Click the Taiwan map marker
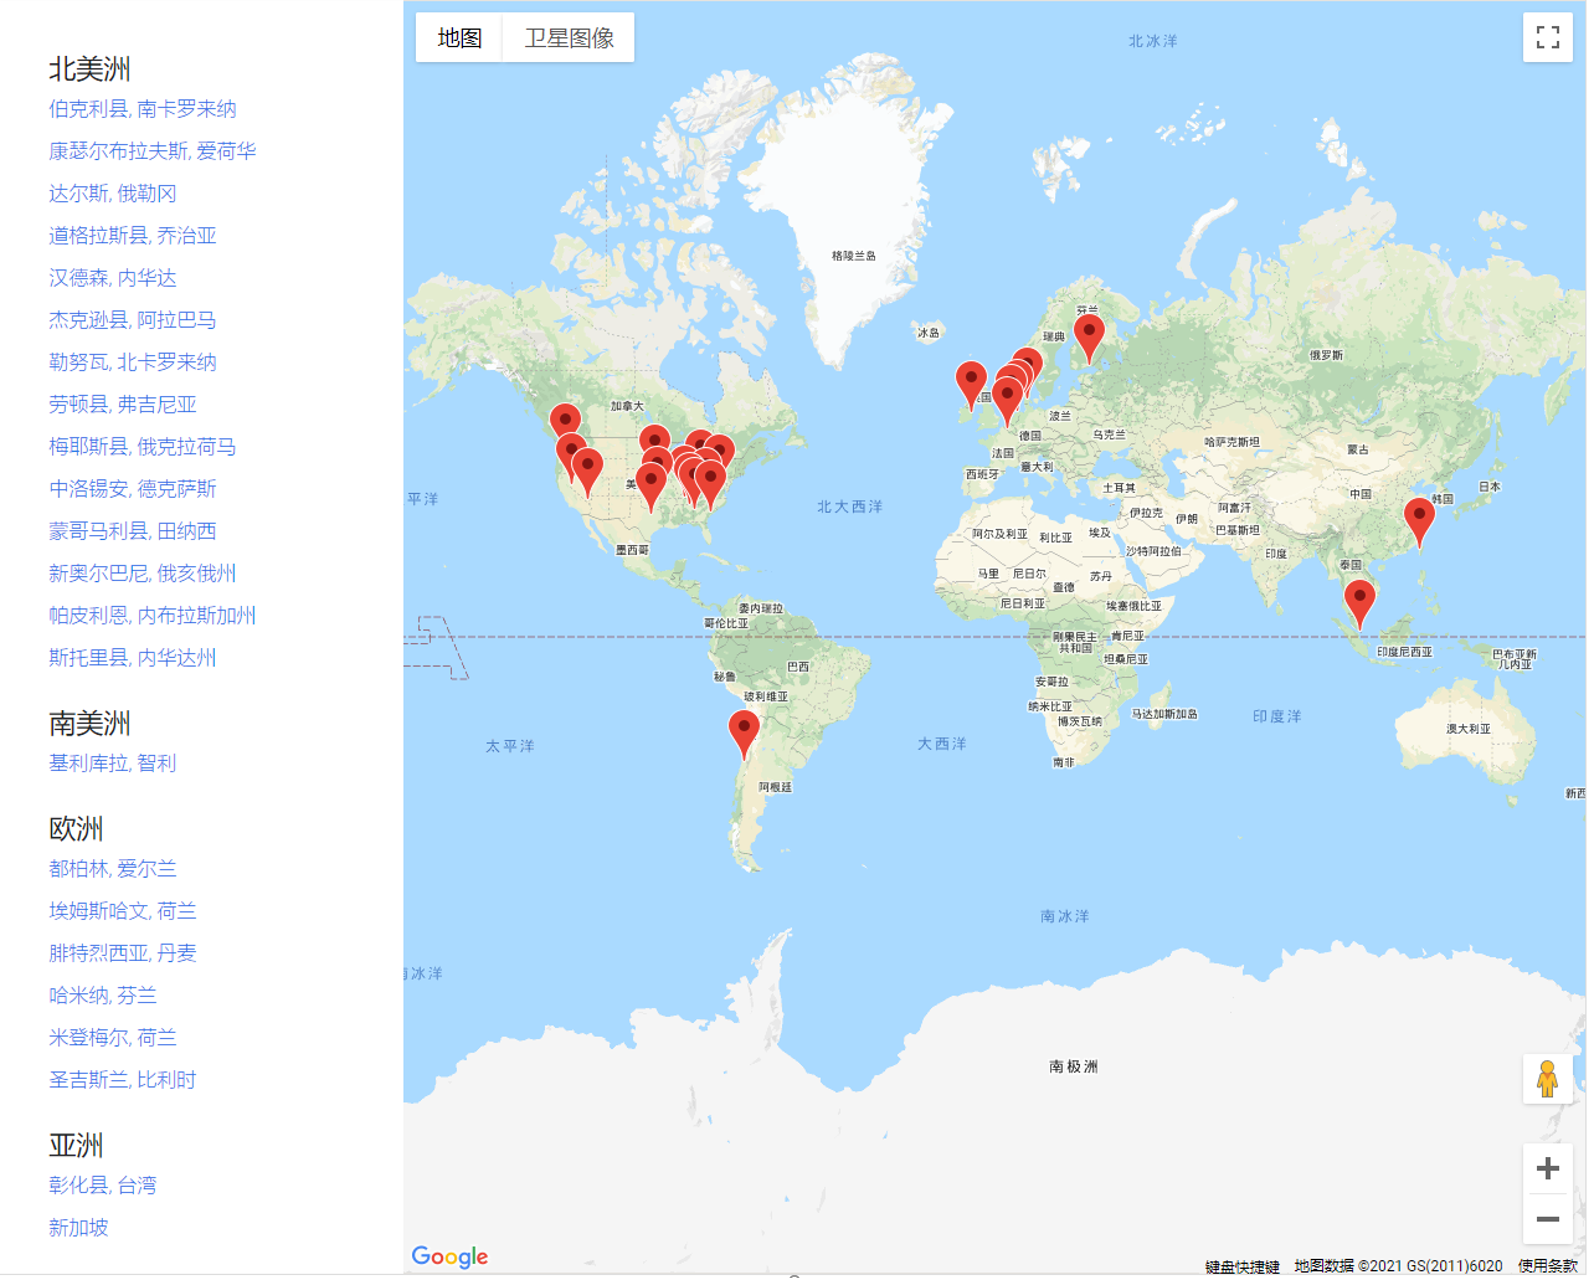Viewport: 1589px width, 1278px height. click(x=1418, y=519)
